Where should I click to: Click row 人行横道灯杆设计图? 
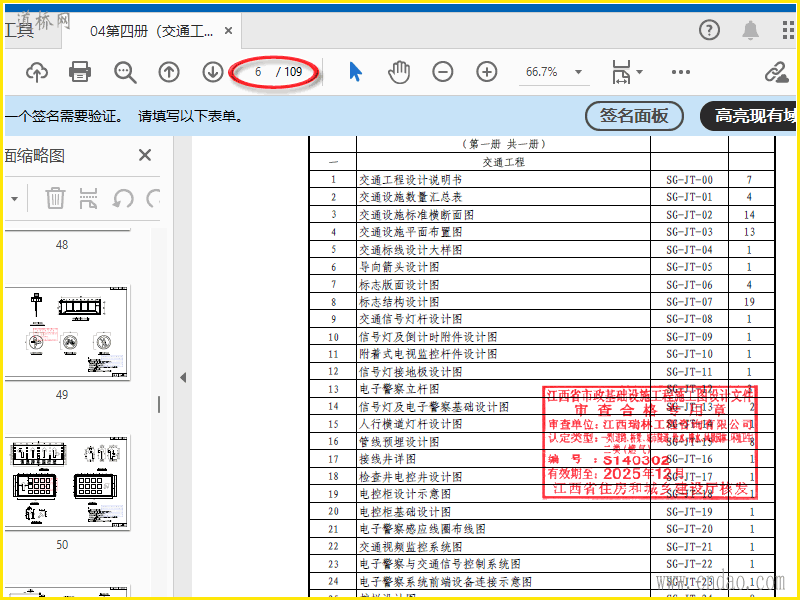(x=541, y=424)
